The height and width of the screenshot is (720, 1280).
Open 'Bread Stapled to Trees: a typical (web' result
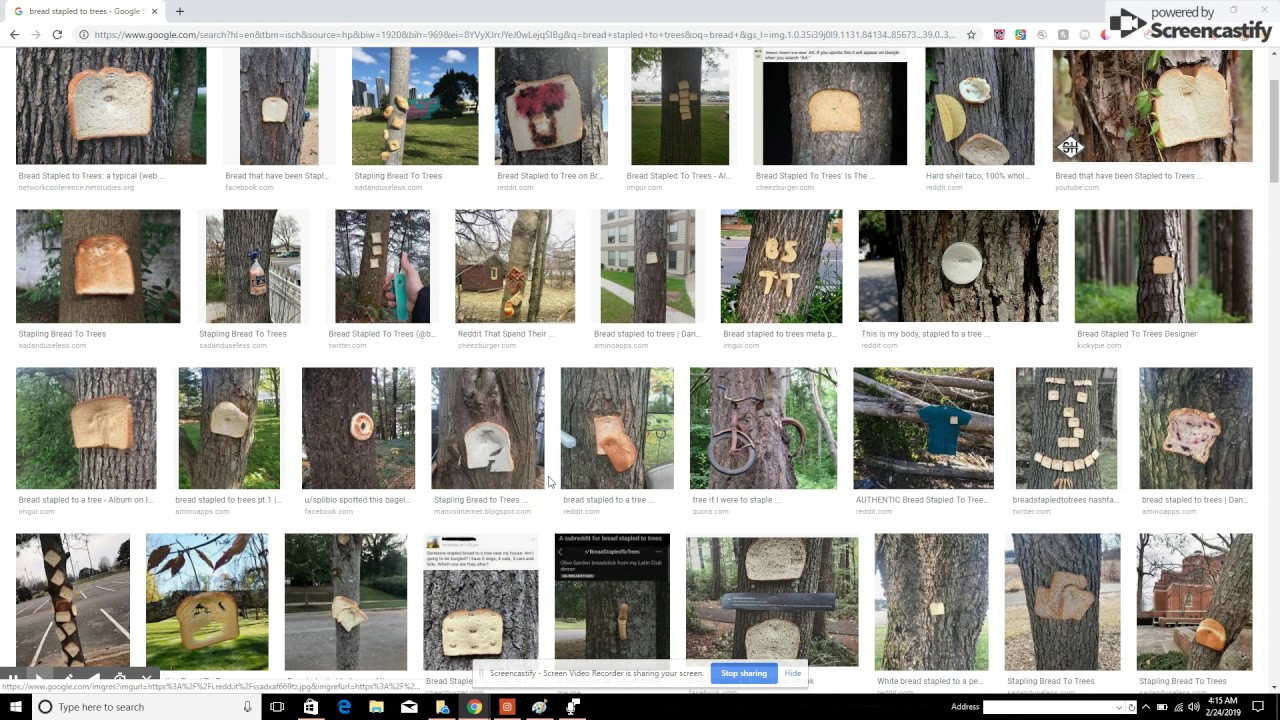(x=111, y=105)
